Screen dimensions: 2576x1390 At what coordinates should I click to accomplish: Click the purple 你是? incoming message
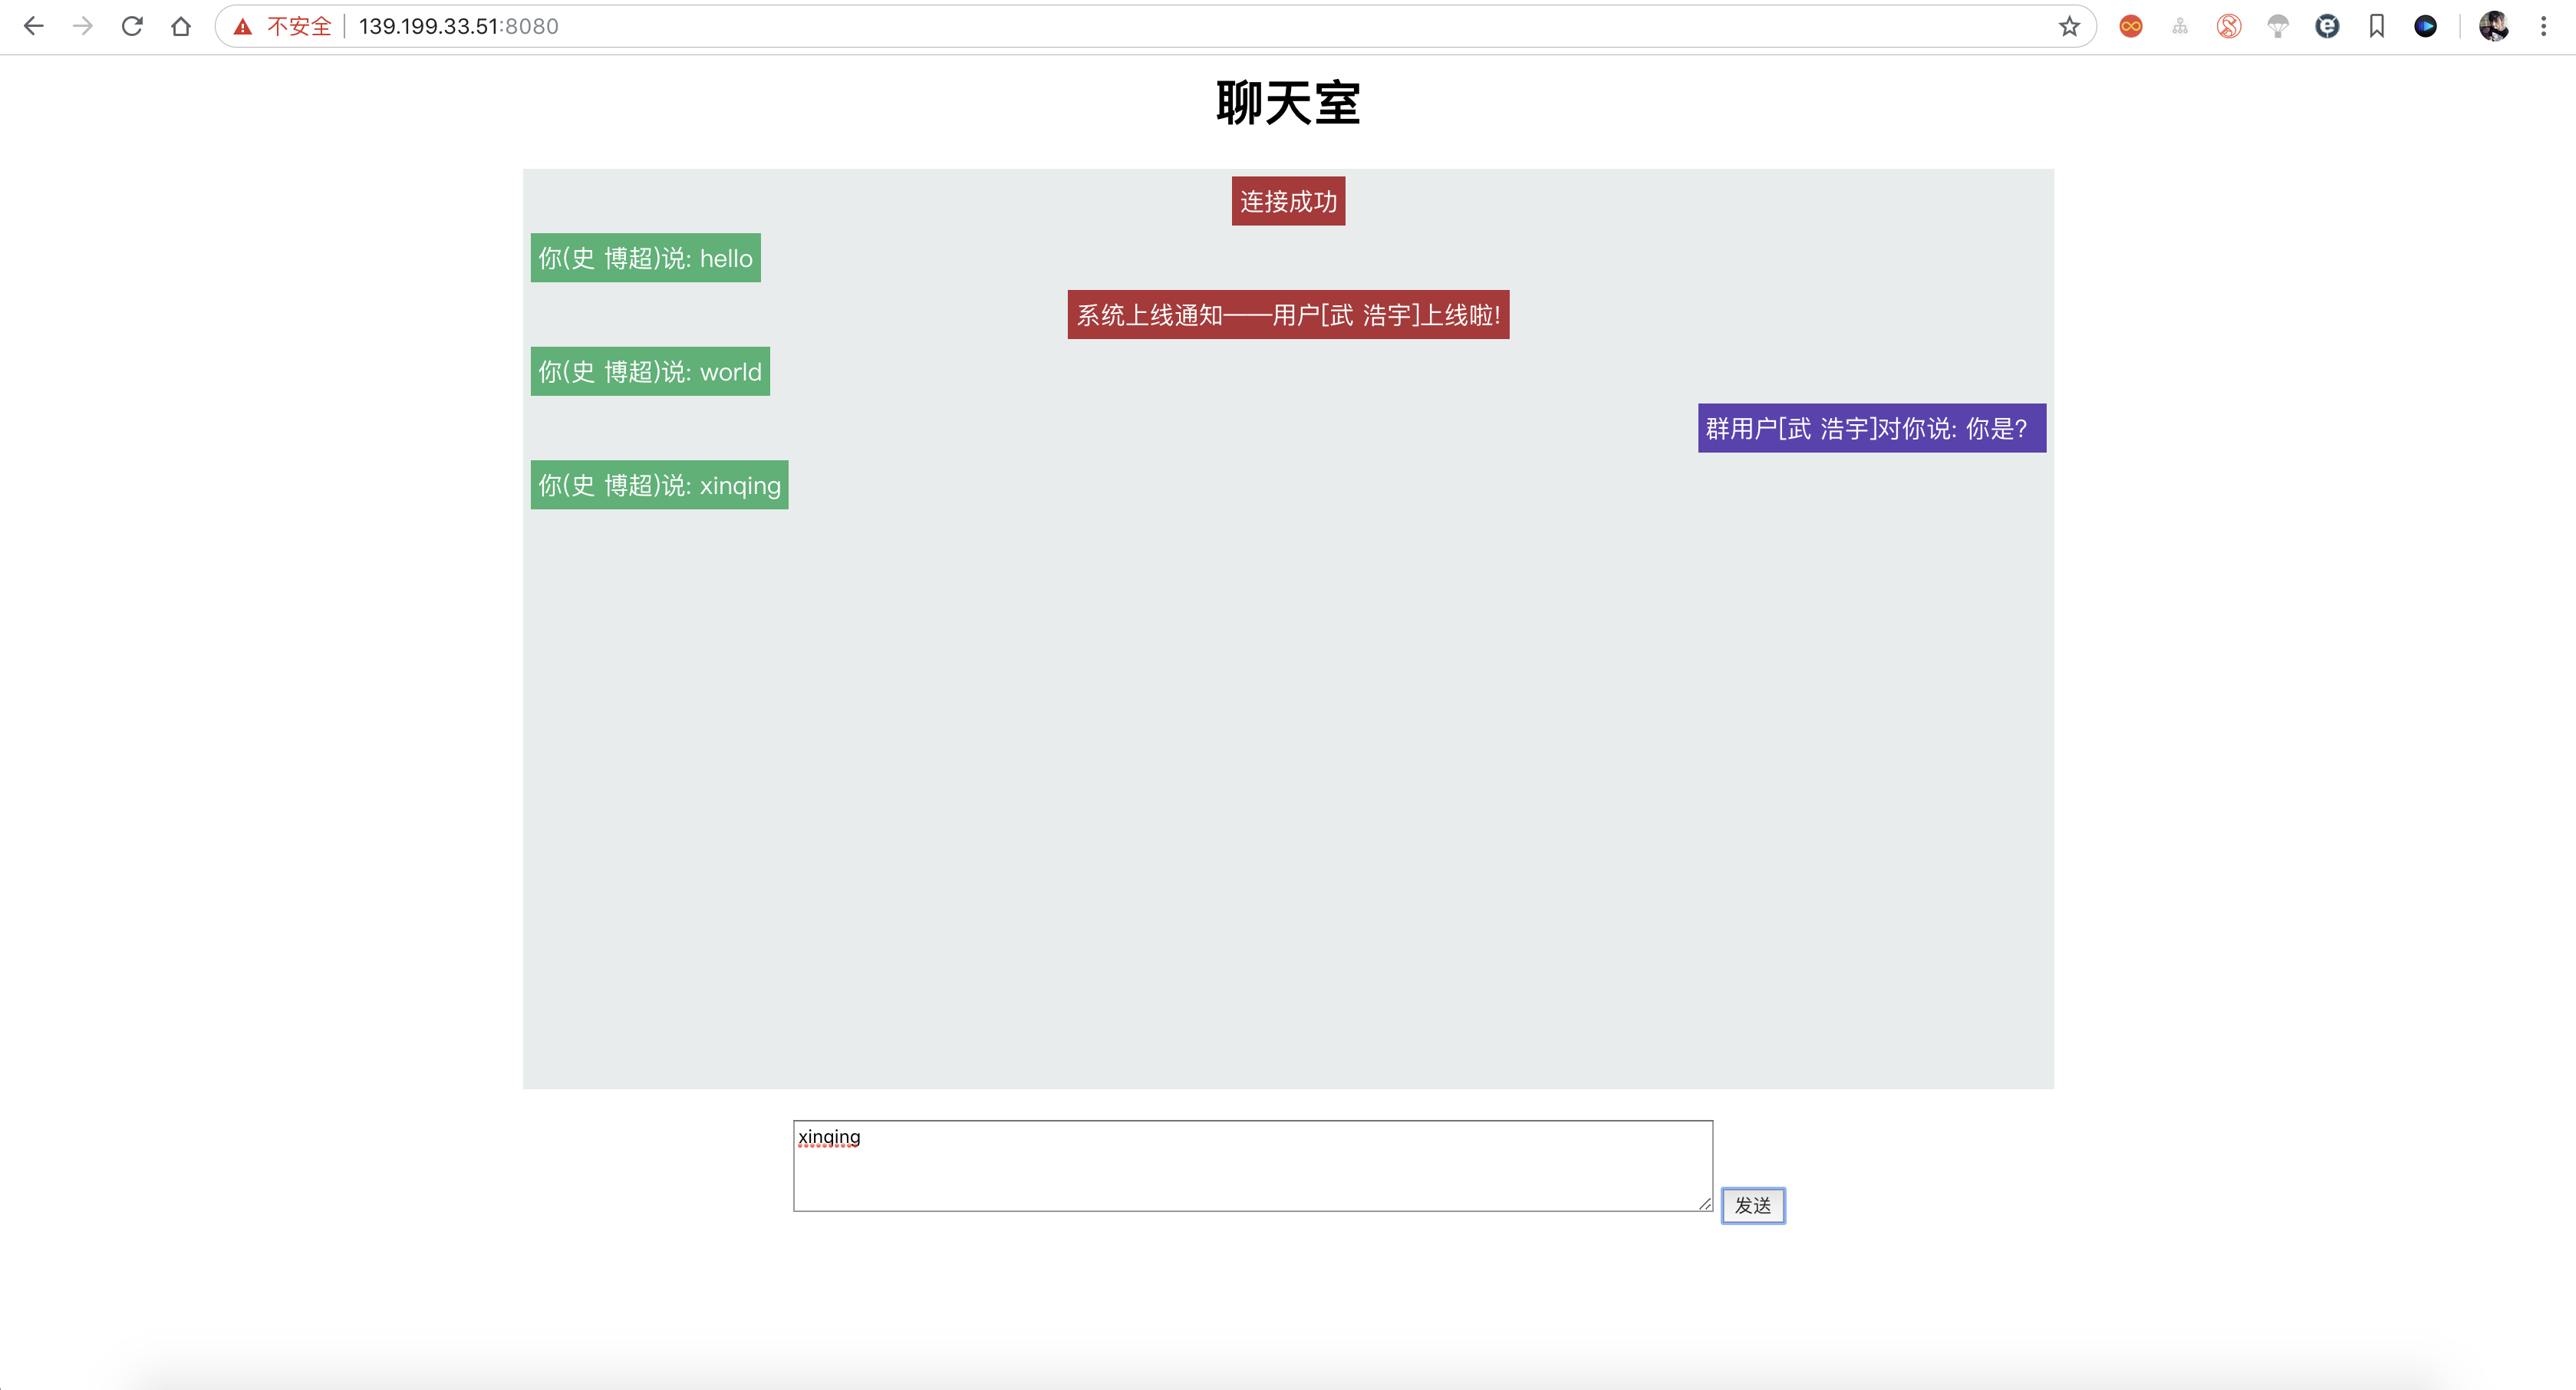(1871, 428)
